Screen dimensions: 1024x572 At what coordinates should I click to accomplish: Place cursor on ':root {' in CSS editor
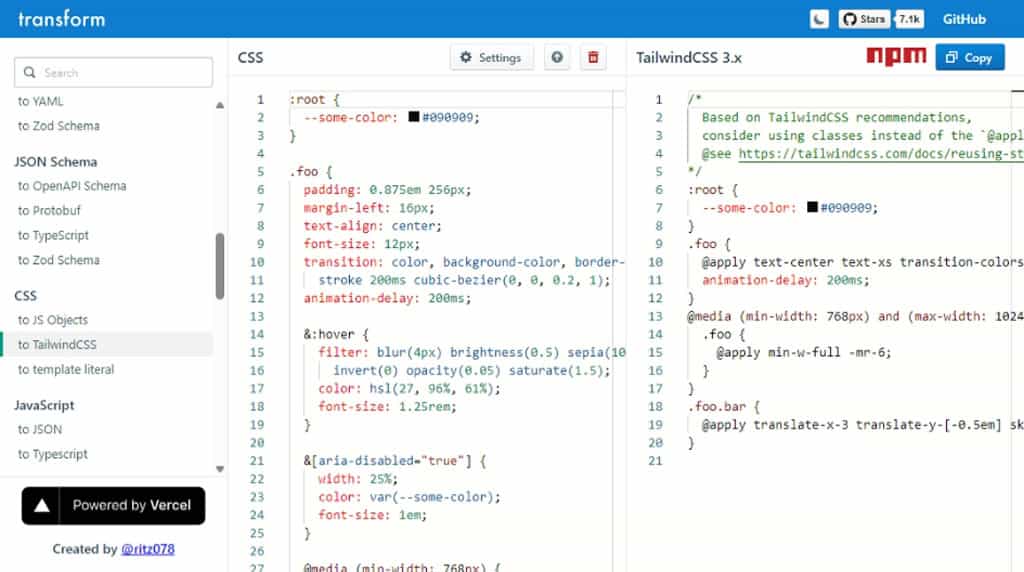click(x=315, y=99)
